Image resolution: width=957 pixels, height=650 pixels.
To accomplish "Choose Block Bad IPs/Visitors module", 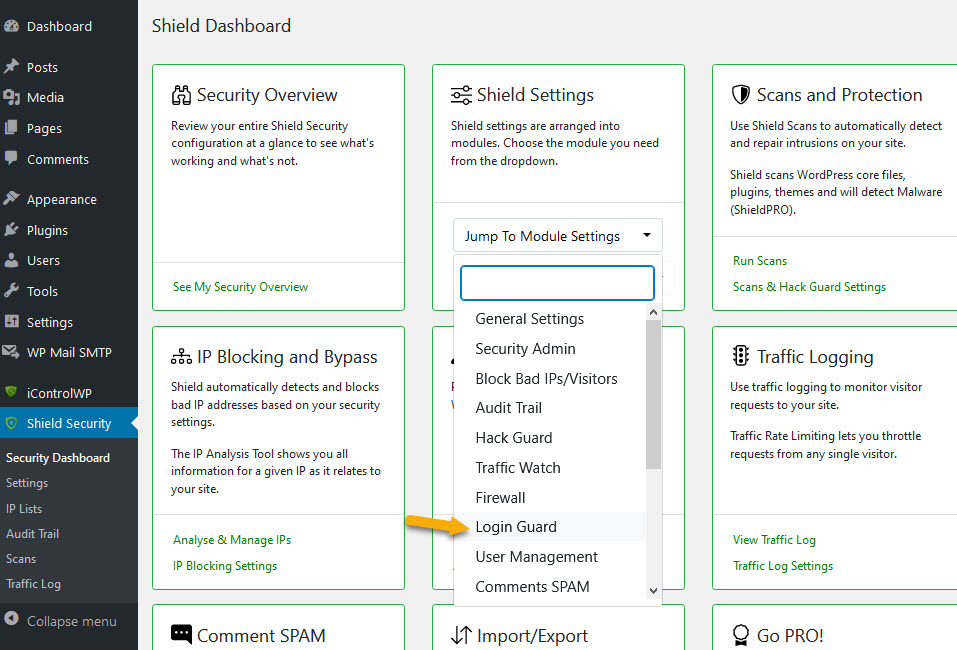I will (x=546, y=378).
